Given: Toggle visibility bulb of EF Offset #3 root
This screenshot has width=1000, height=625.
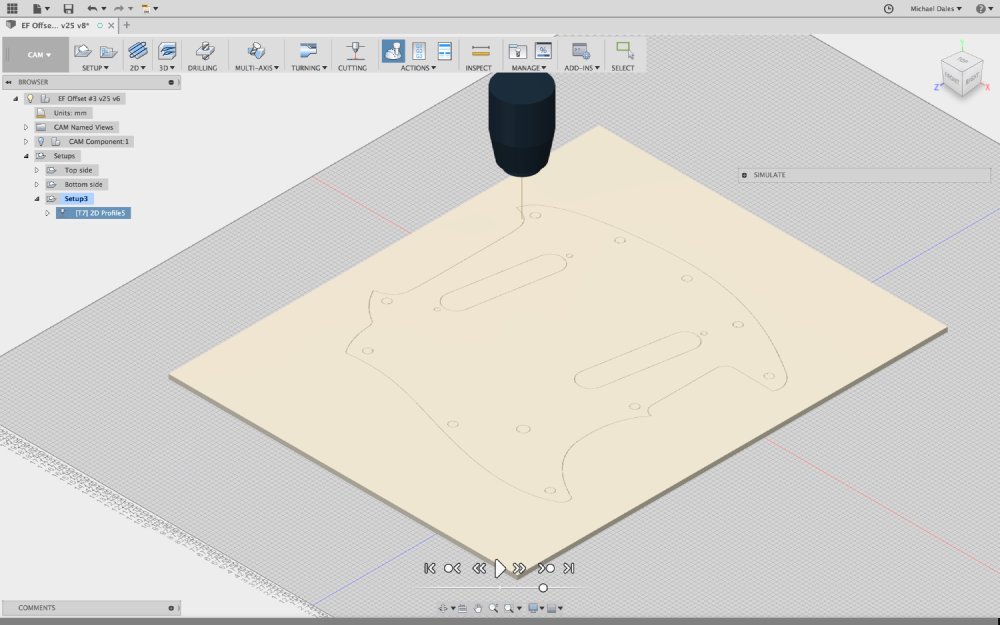Looking at the screenshot, I should [30, 99].
